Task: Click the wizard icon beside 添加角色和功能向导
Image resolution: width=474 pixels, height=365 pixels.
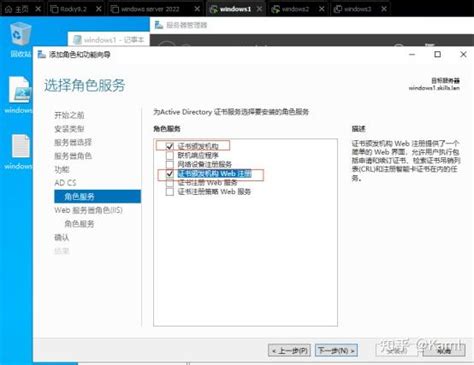Action: tap(42, 54)
